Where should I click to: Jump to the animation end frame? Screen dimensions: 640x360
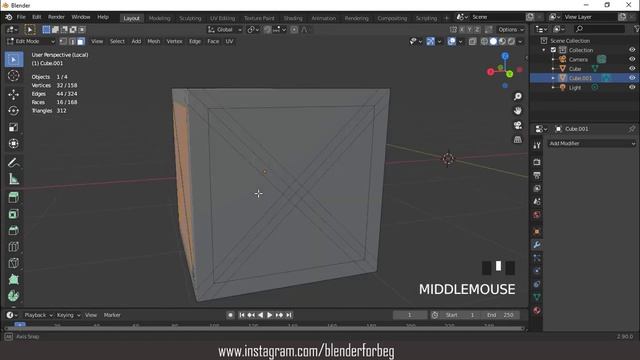(289, 315)
